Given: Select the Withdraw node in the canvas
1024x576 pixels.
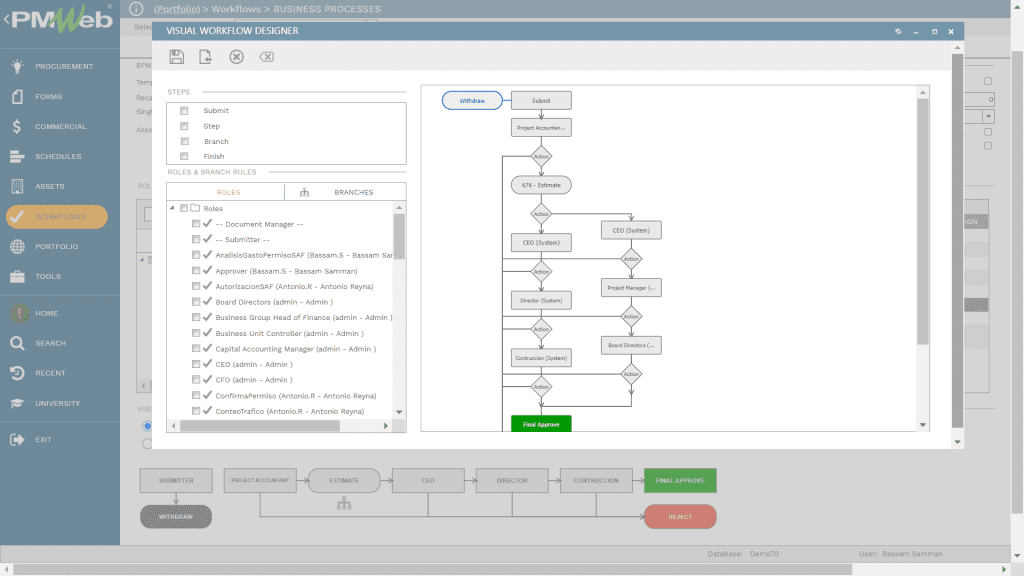Looking at the screenshot, I should tap(472, 101).
